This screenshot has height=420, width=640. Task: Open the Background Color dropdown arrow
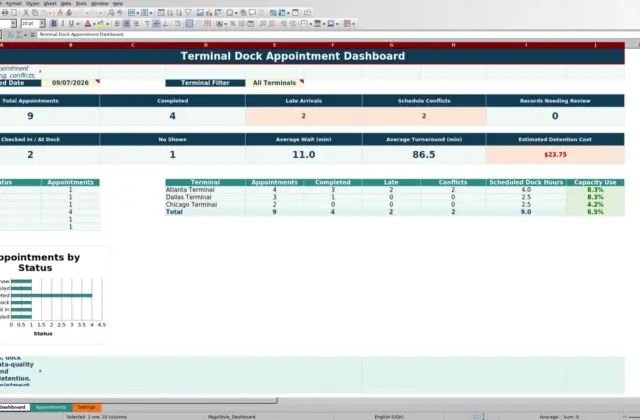(107, 24)
